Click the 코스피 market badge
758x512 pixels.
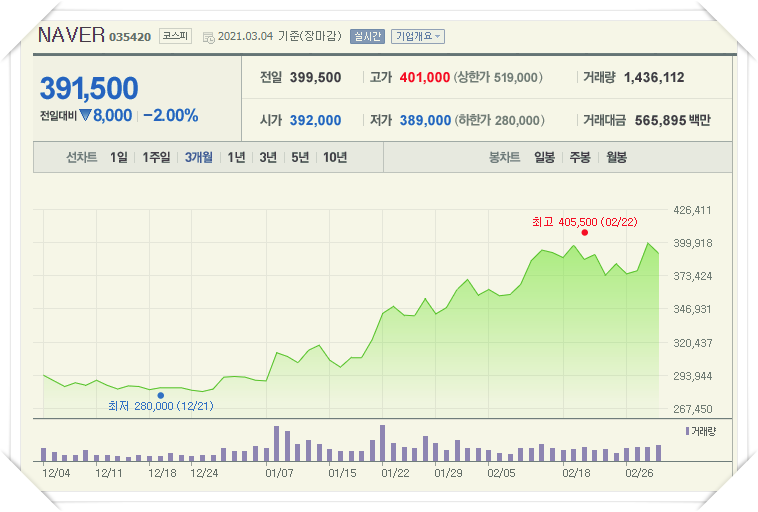pyautogui.click(x=175, y=36)
